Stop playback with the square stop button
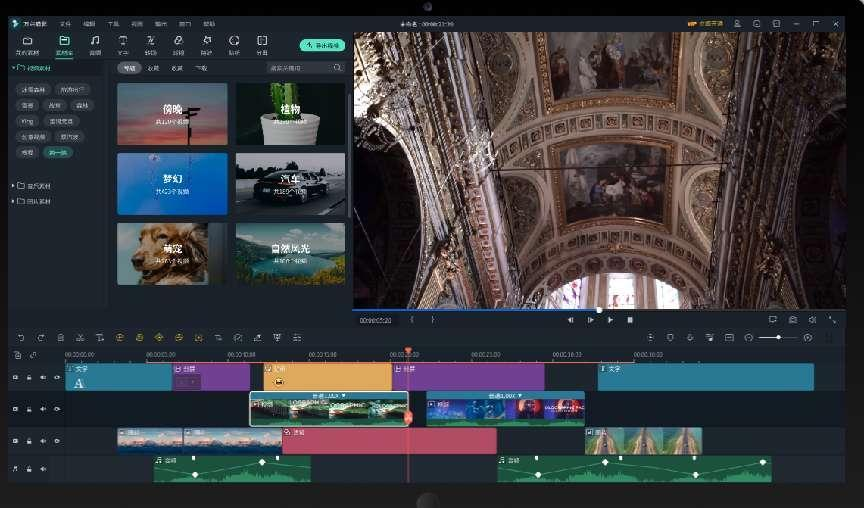The image size is (864, 508). pyautogui.click(x=630, y=320)
